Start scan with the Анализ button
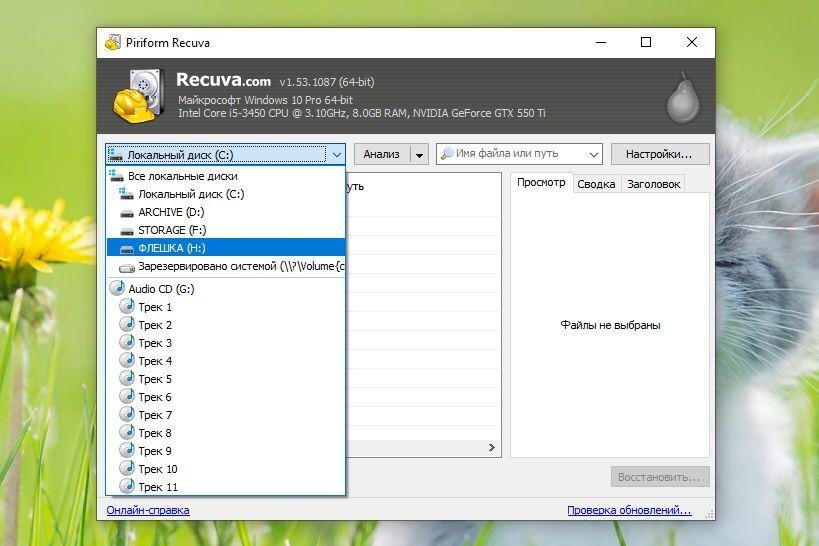The image size is (819, 546). coord(382,154)
